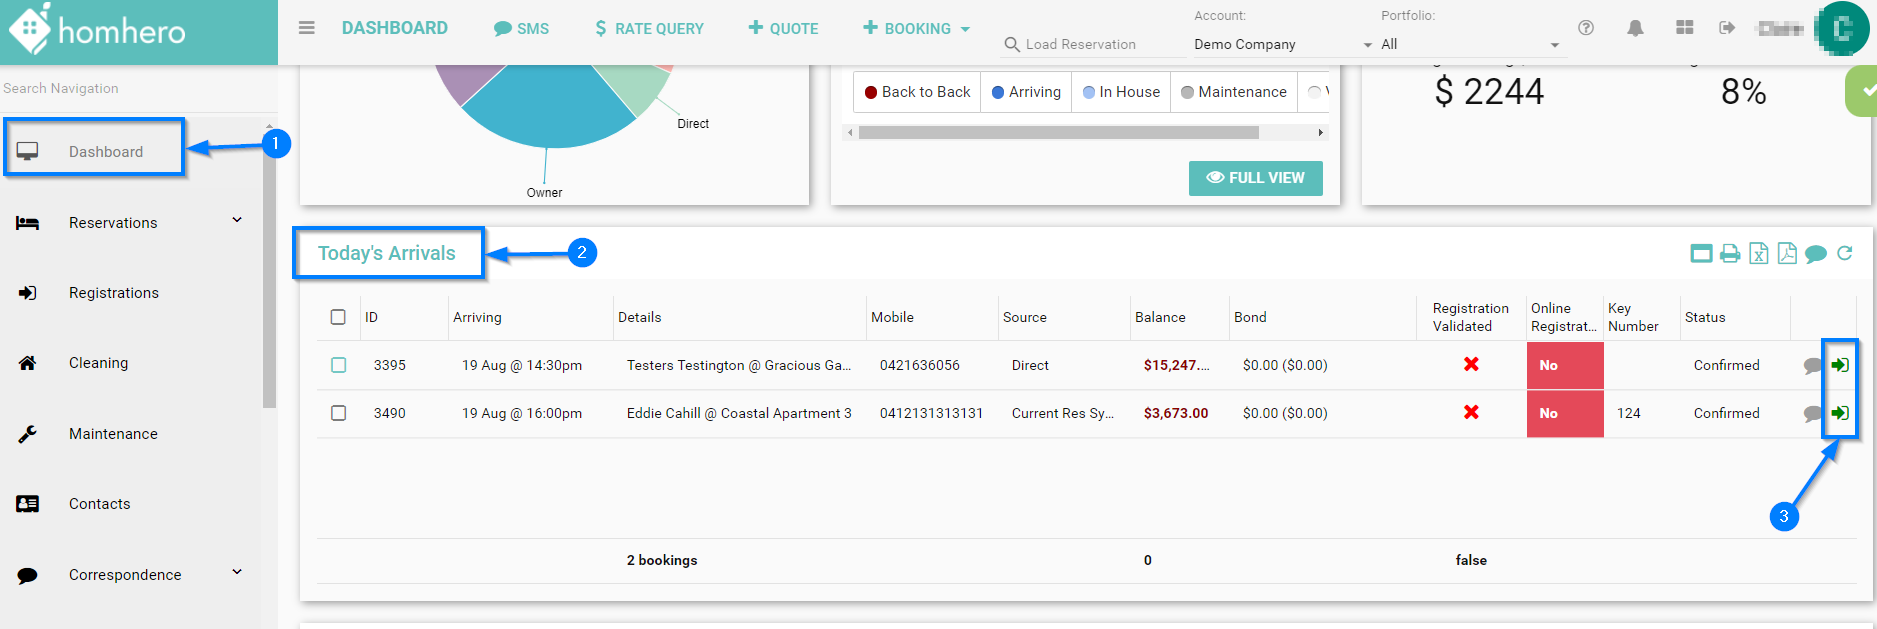Tick the checkbox for booking 3395

[339, 365]
